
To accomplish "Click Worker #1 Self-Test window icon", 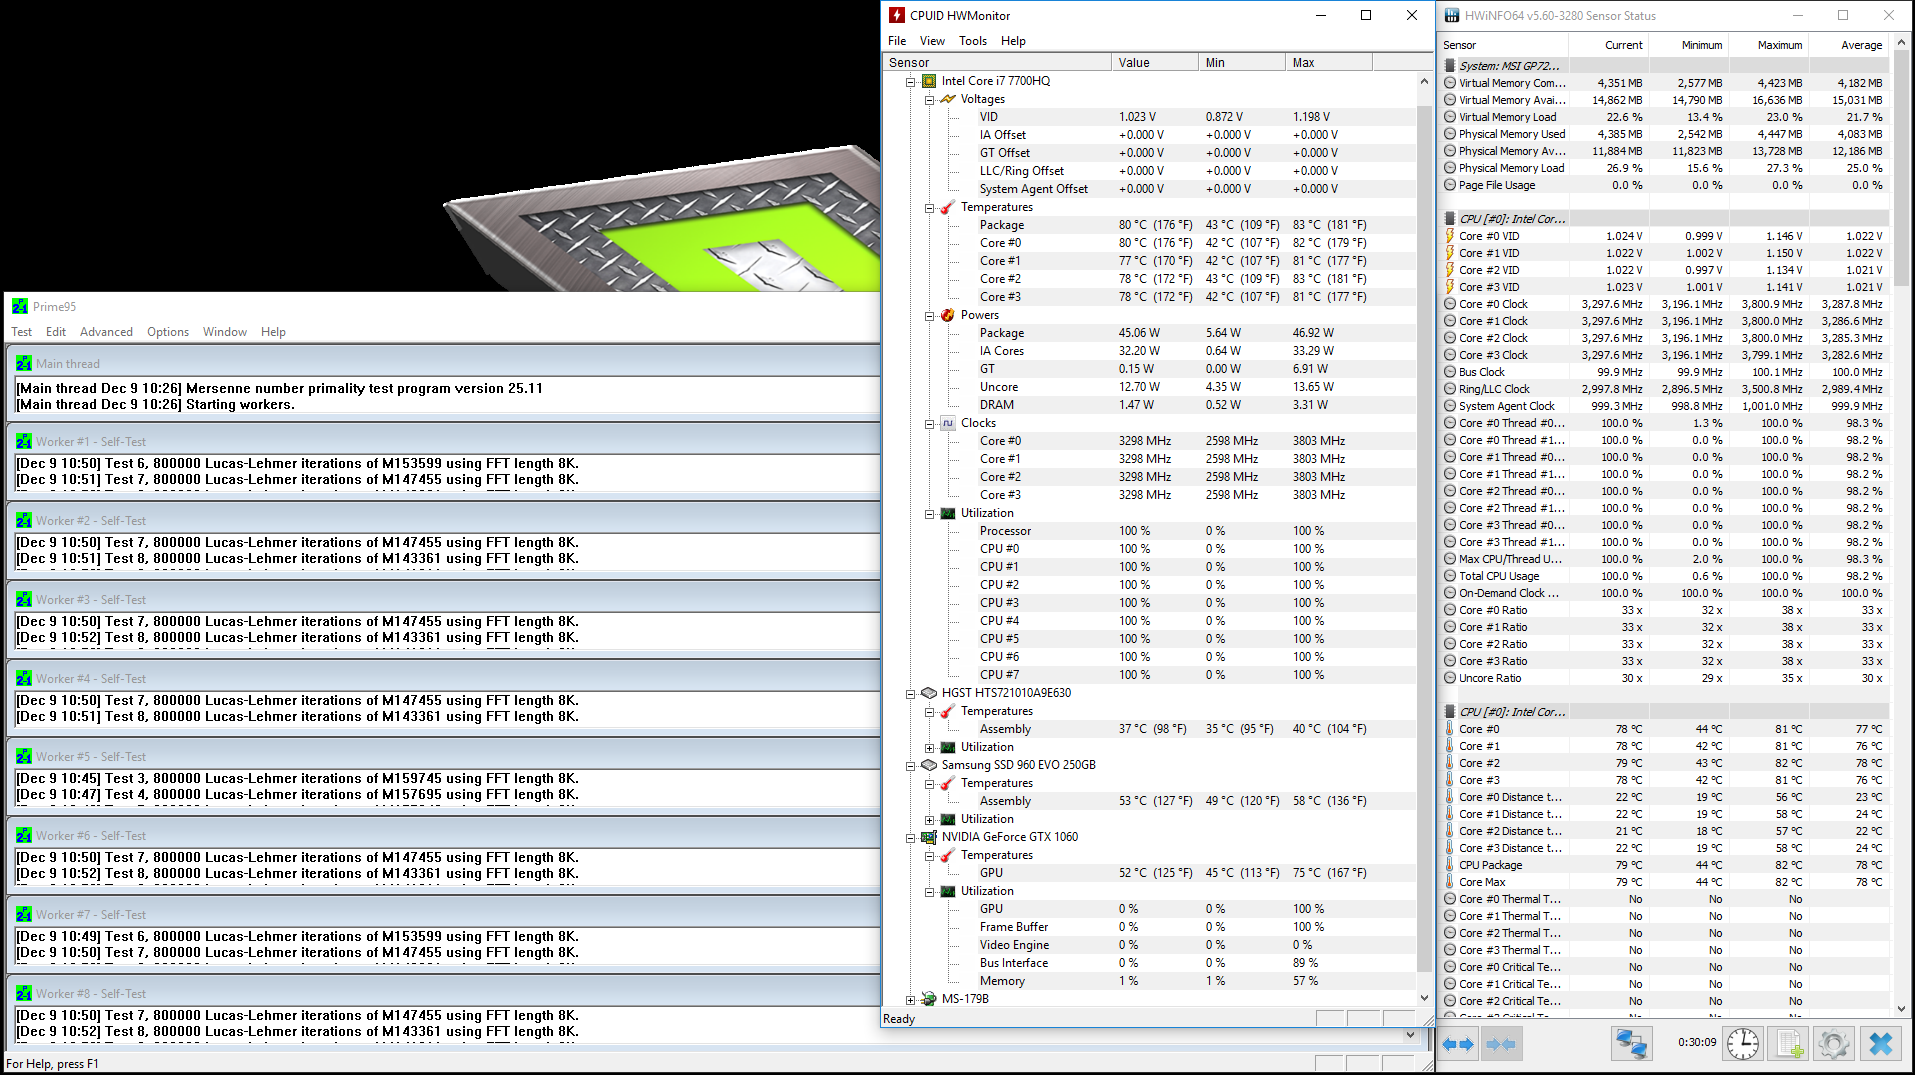I will coord(24,441).
